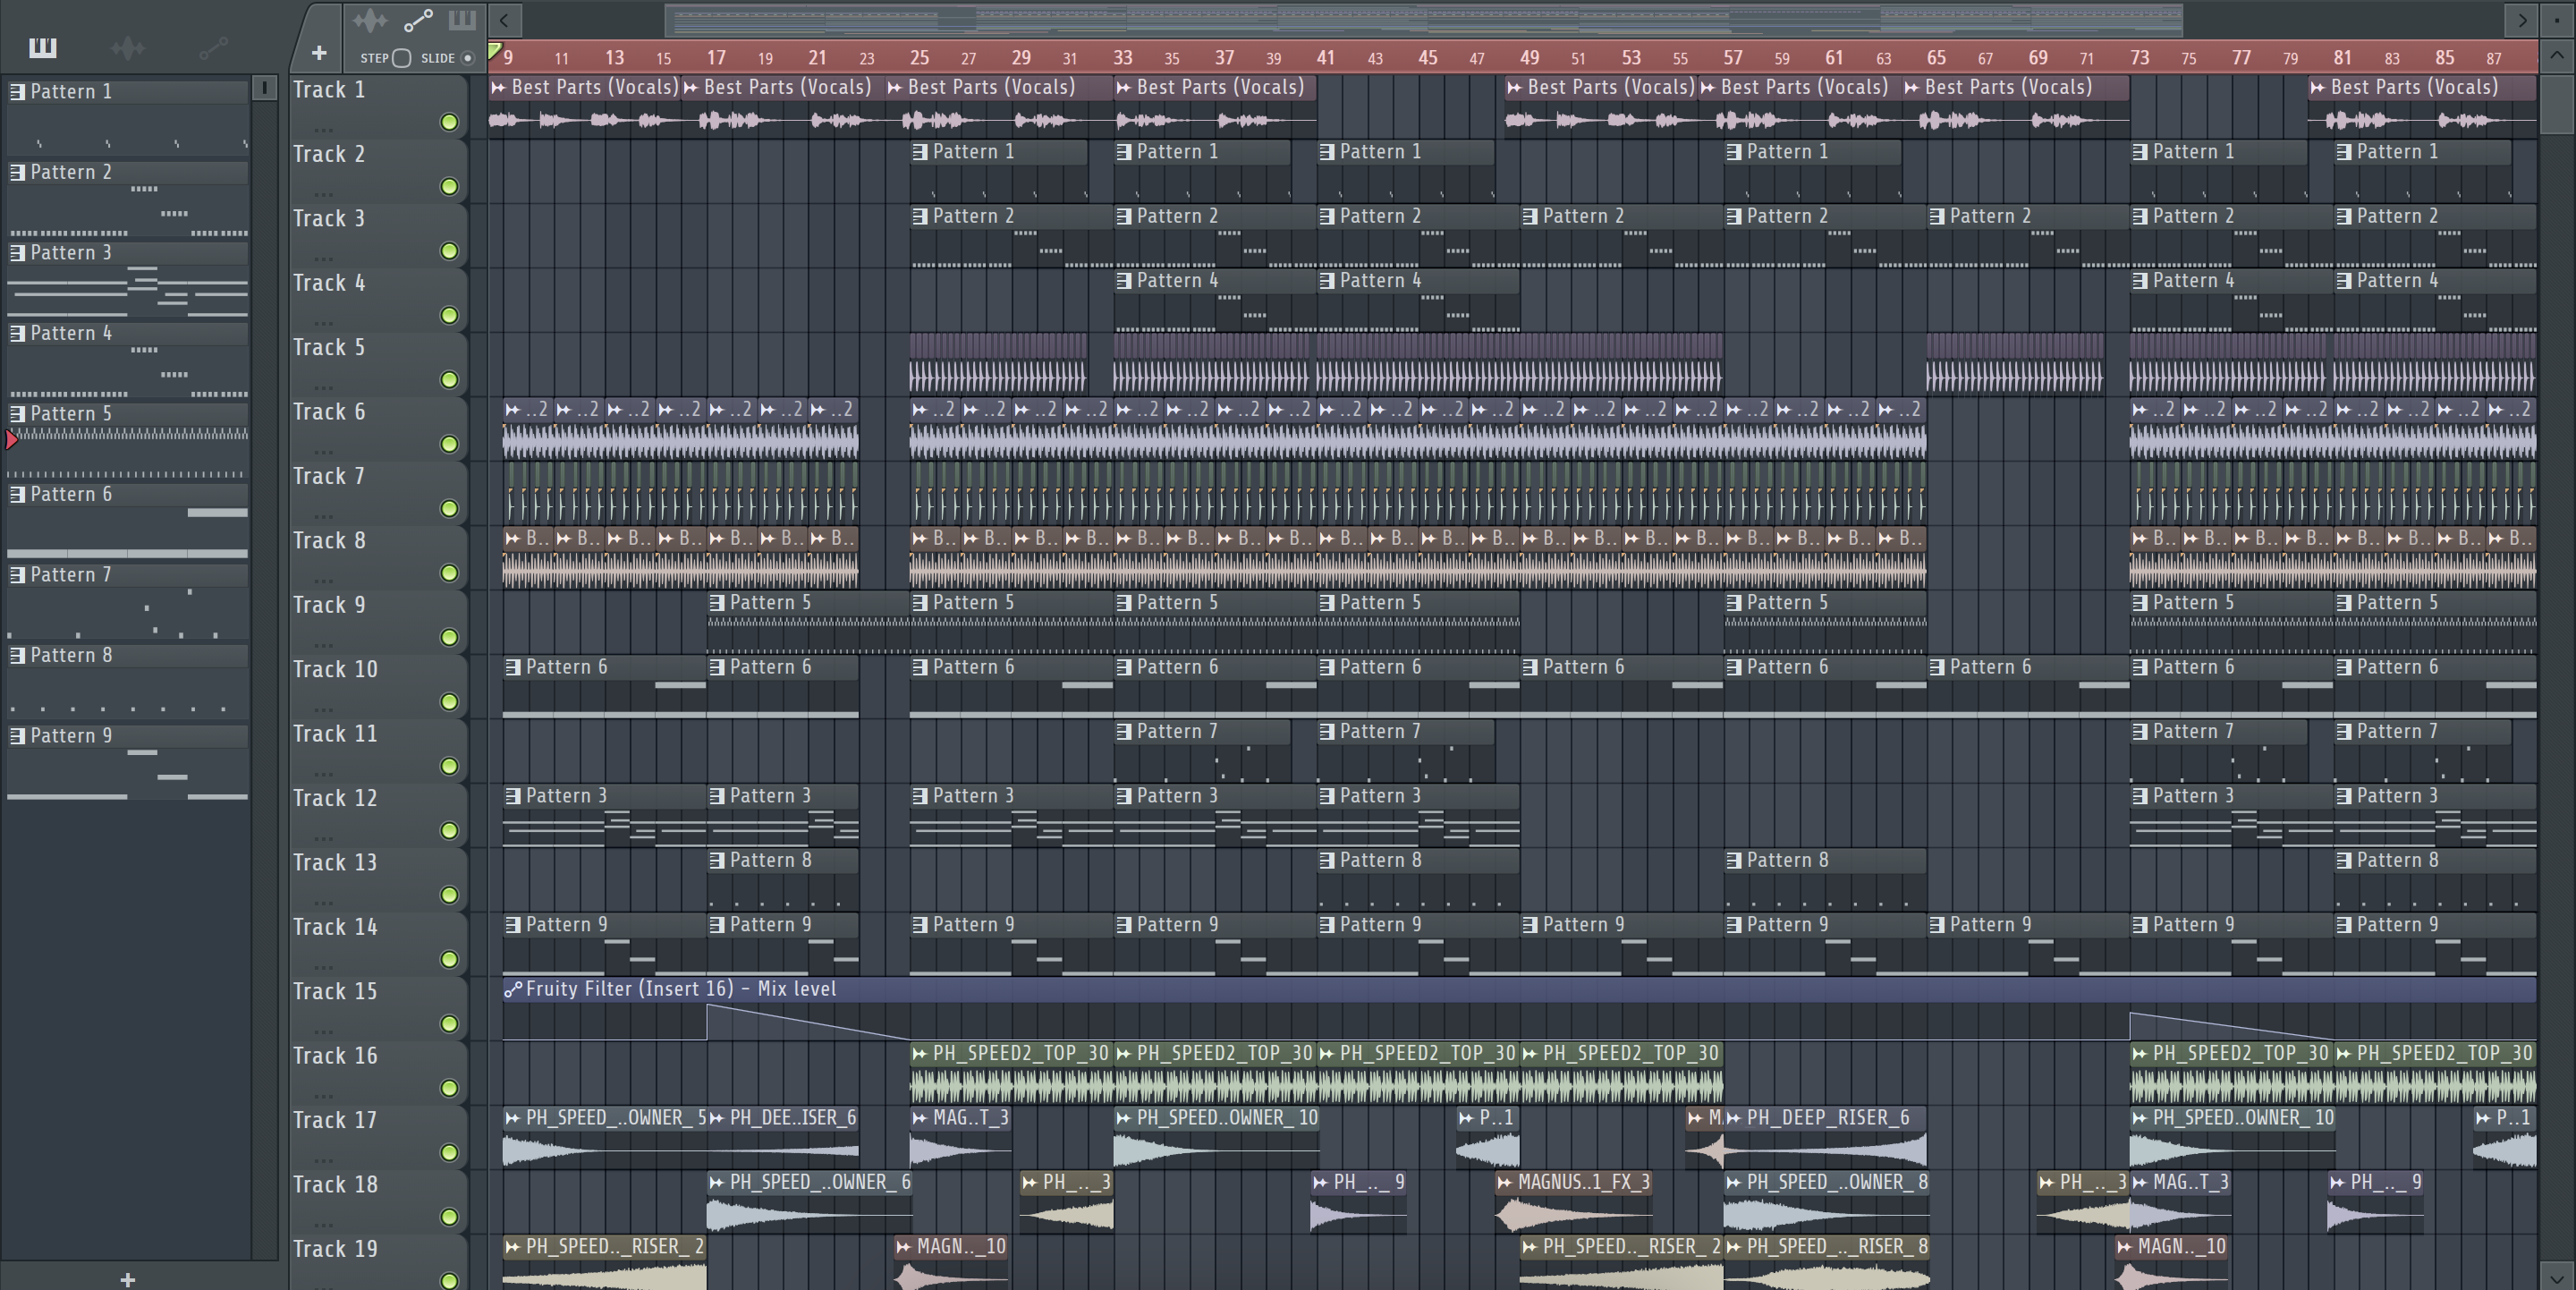Toggle the Track 5 mute LED
The image size is (2576, 1290).
tap(449, 380)
